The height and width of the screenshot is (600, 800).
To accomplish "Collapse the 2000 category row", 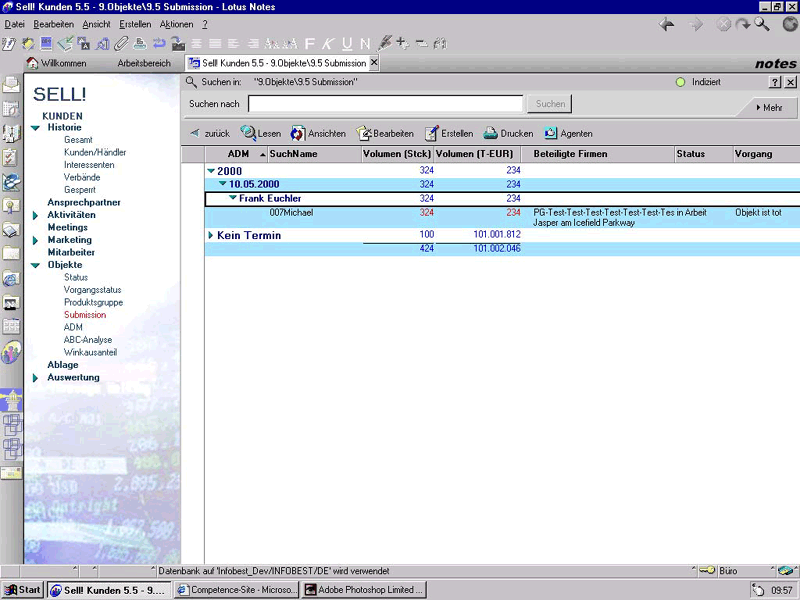I will [211, 172].
